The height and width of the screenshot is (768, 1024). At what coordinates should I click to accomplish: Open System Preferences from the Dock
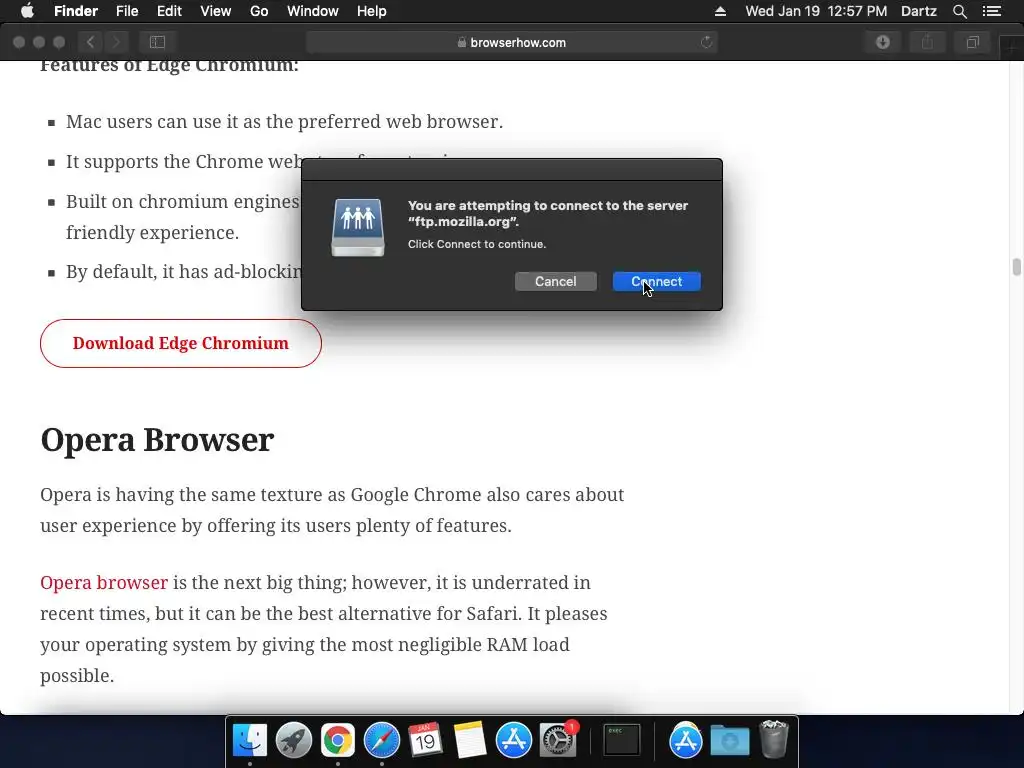(558, 740)
